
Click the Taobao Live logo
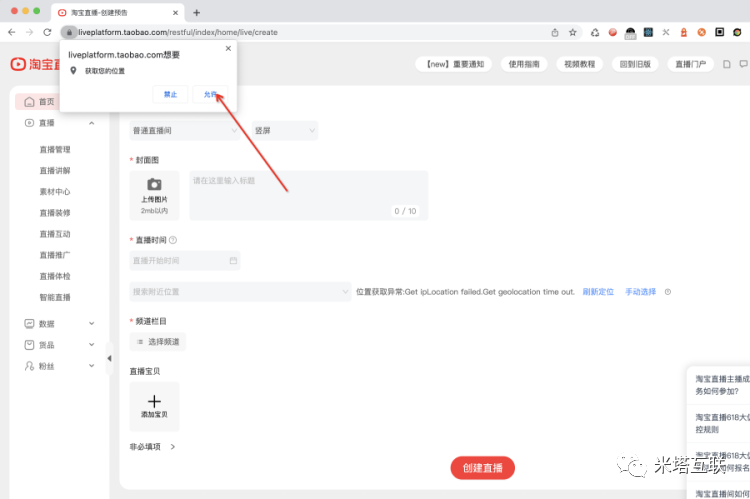[x=36, y=64]
